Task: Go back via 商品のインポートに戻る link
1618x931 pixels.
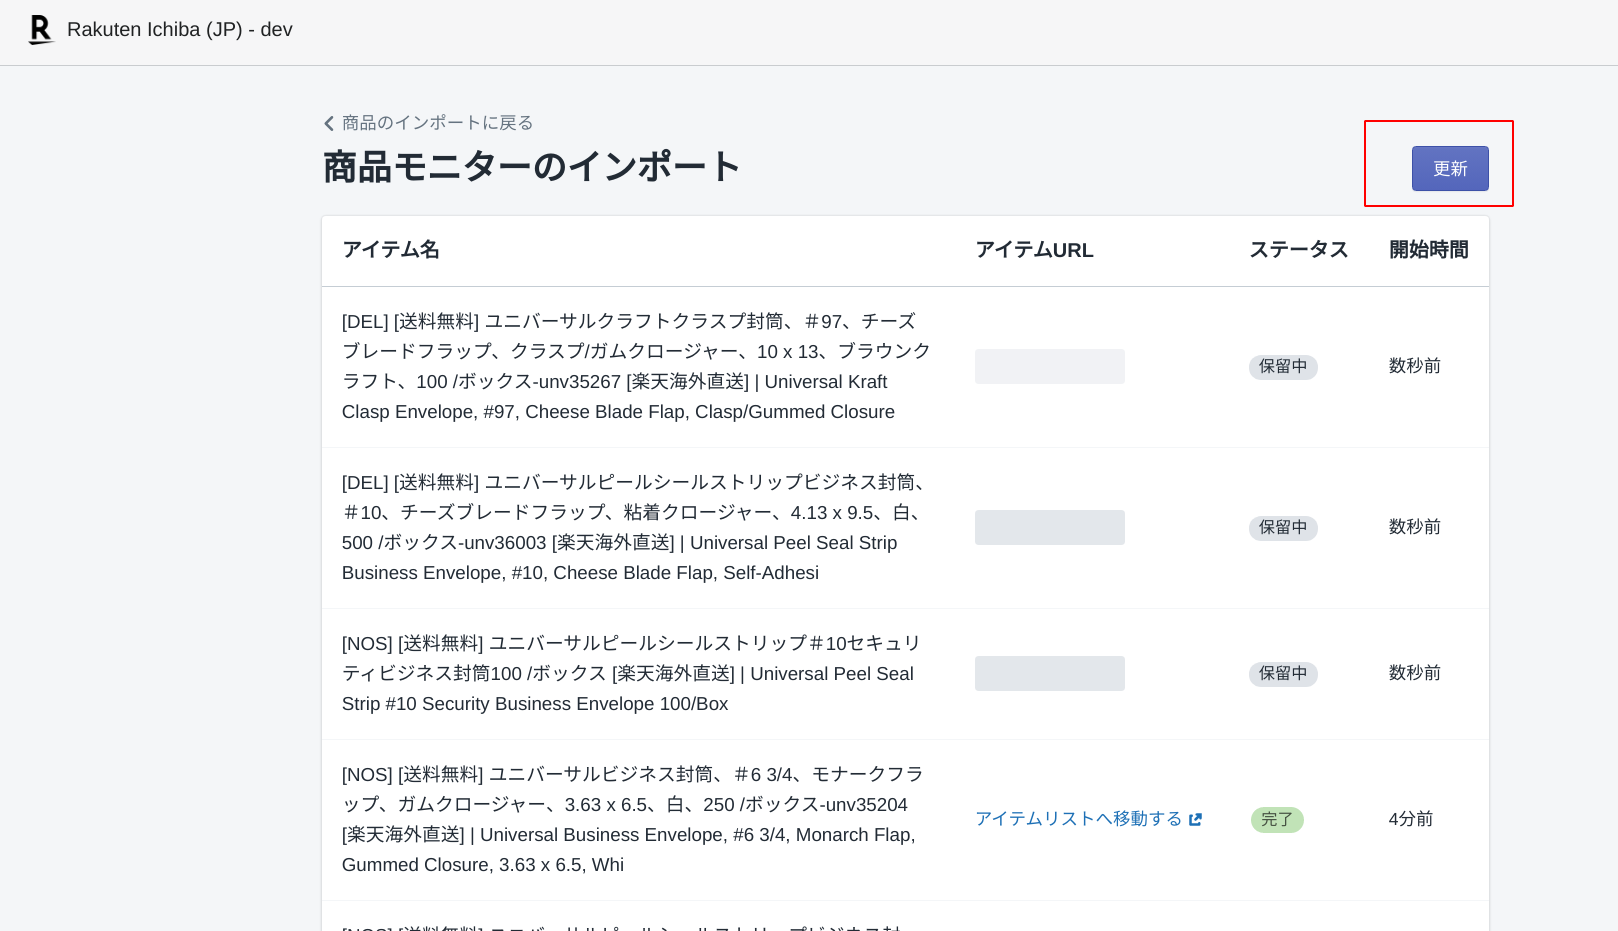Action: pyautogui.click(x=437, y=123)
